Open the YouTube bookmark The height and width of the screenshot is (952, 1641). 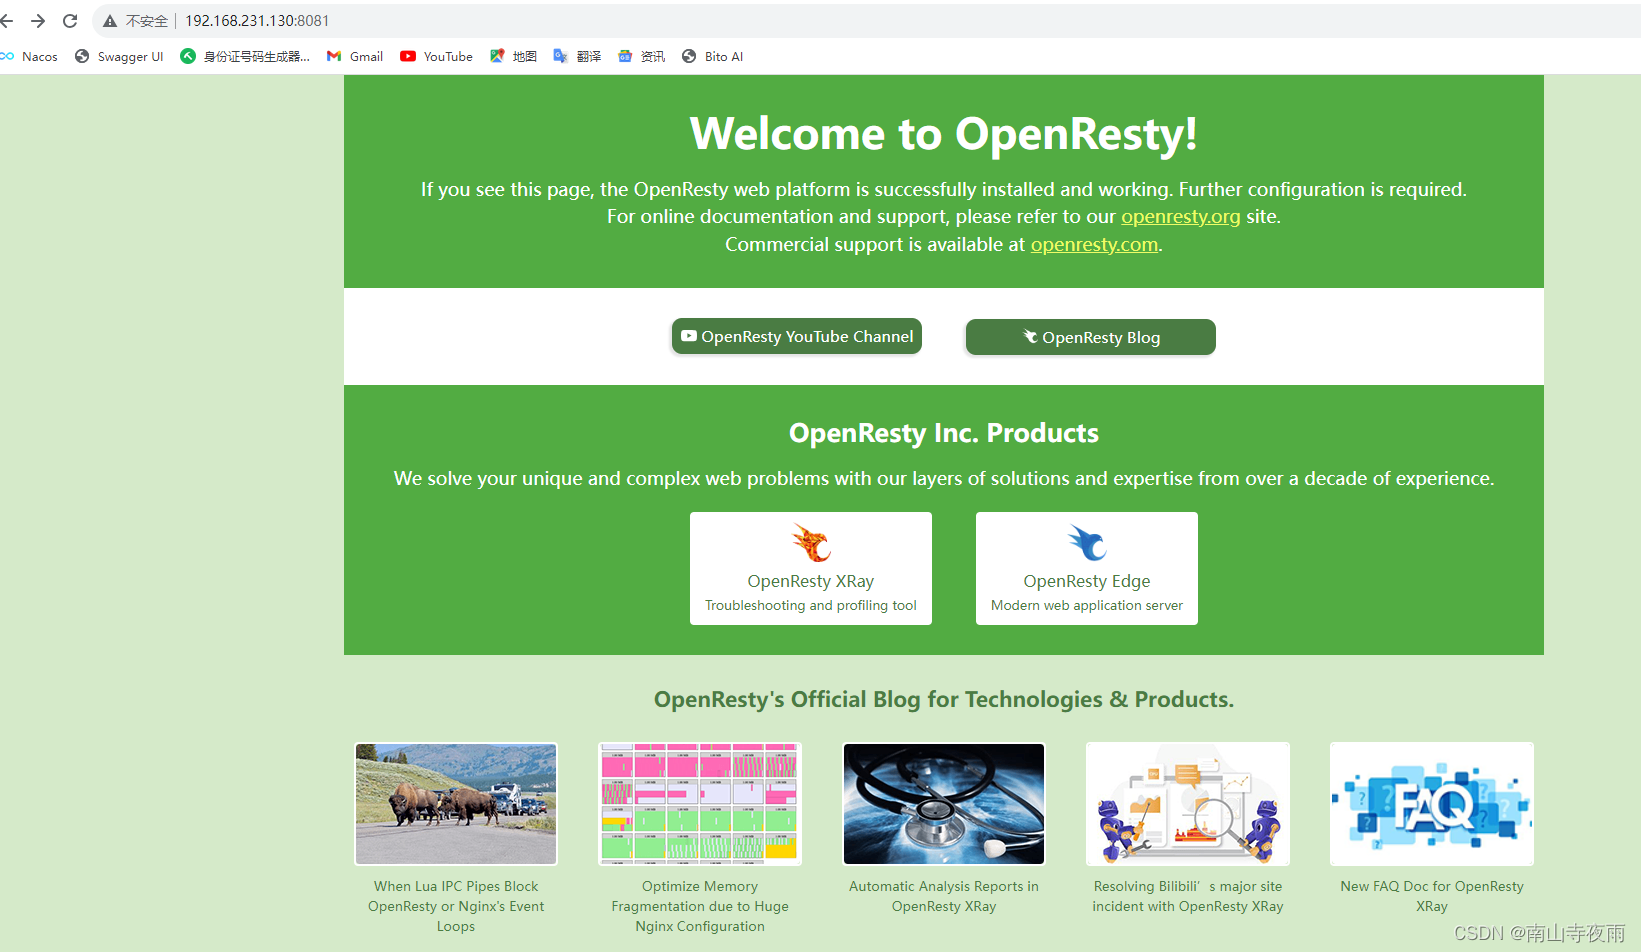436,57
